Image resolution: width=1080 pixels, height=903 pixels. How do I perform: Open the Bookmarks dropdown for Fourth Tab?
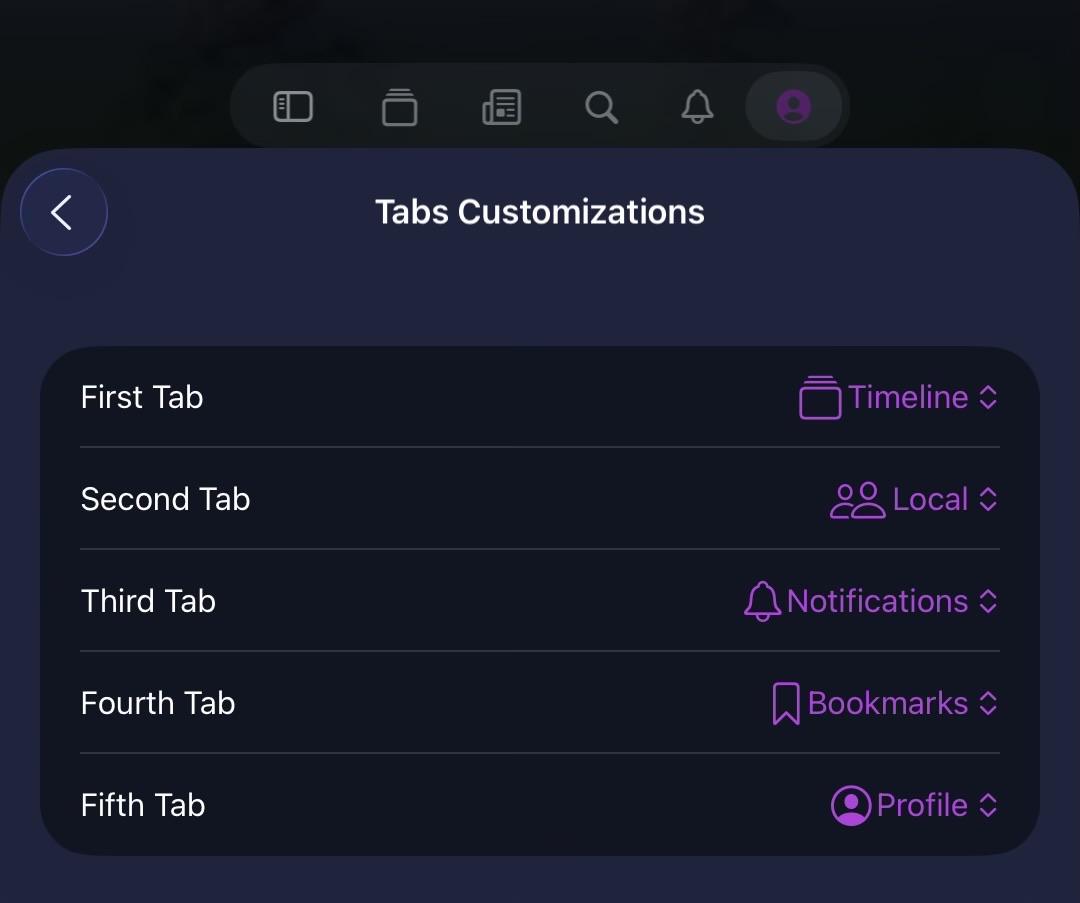[885, 703]
